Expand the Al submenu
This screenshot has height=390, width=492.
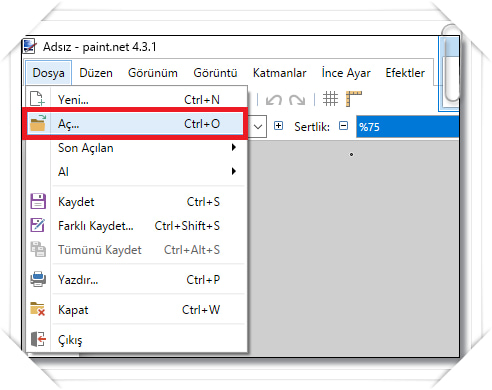coord(135,172)
